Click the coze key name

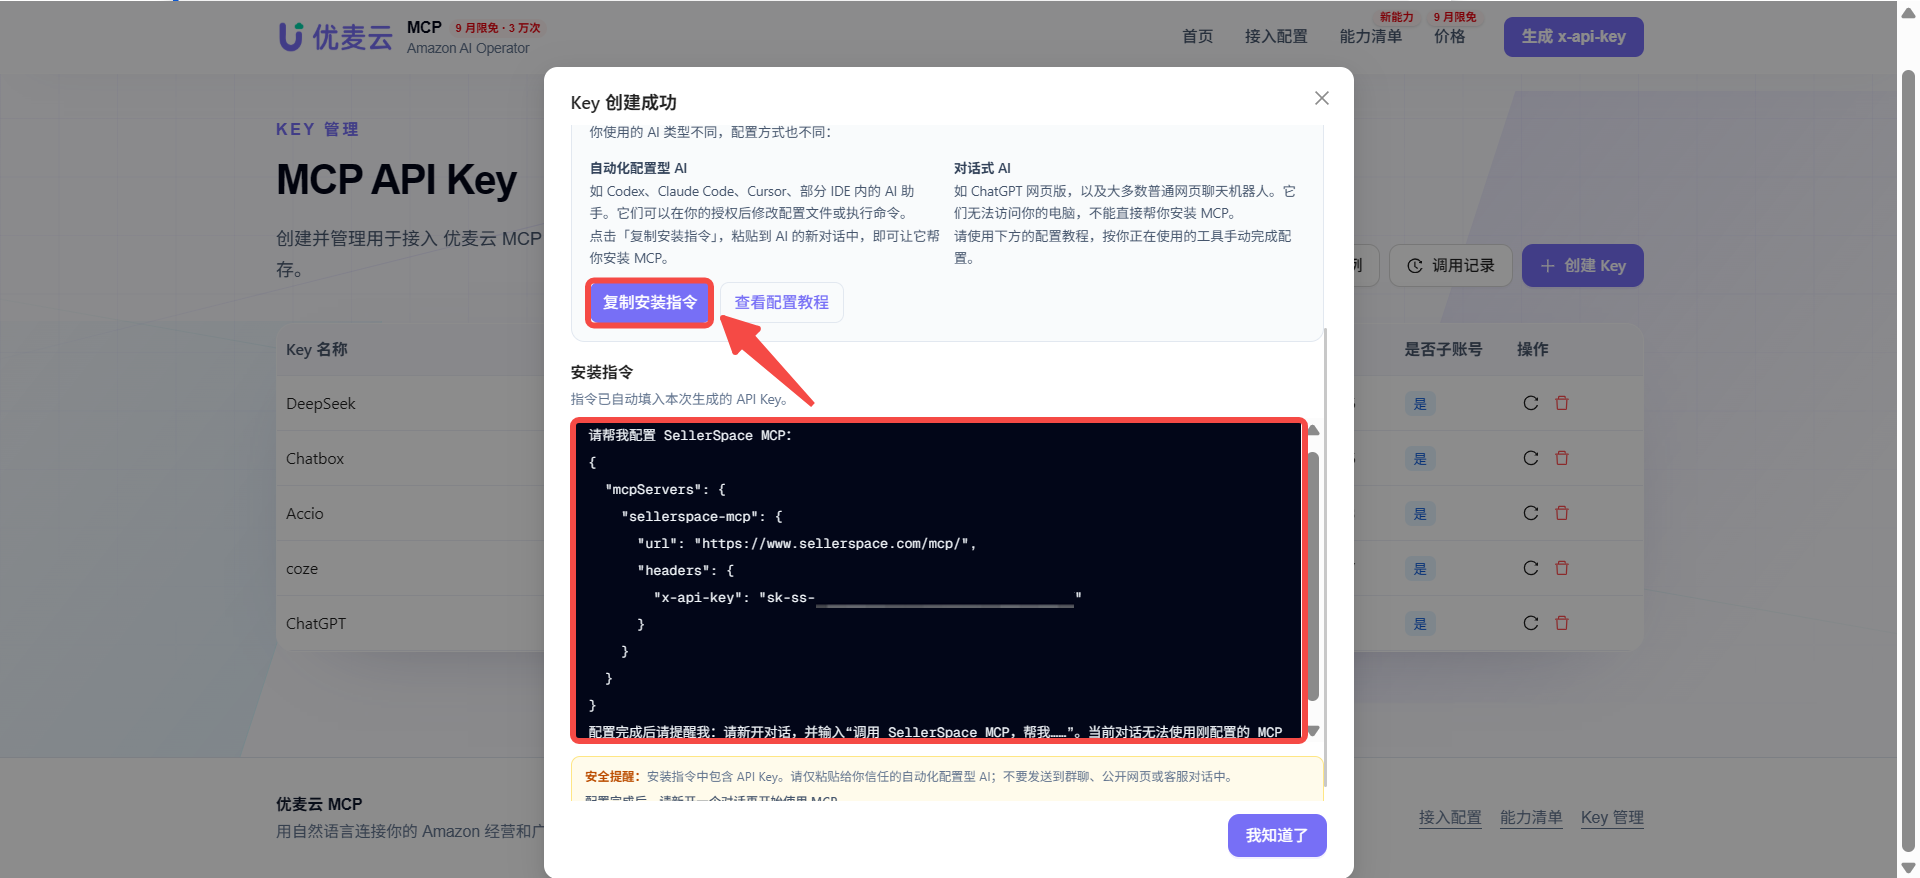tap(302, 569)
